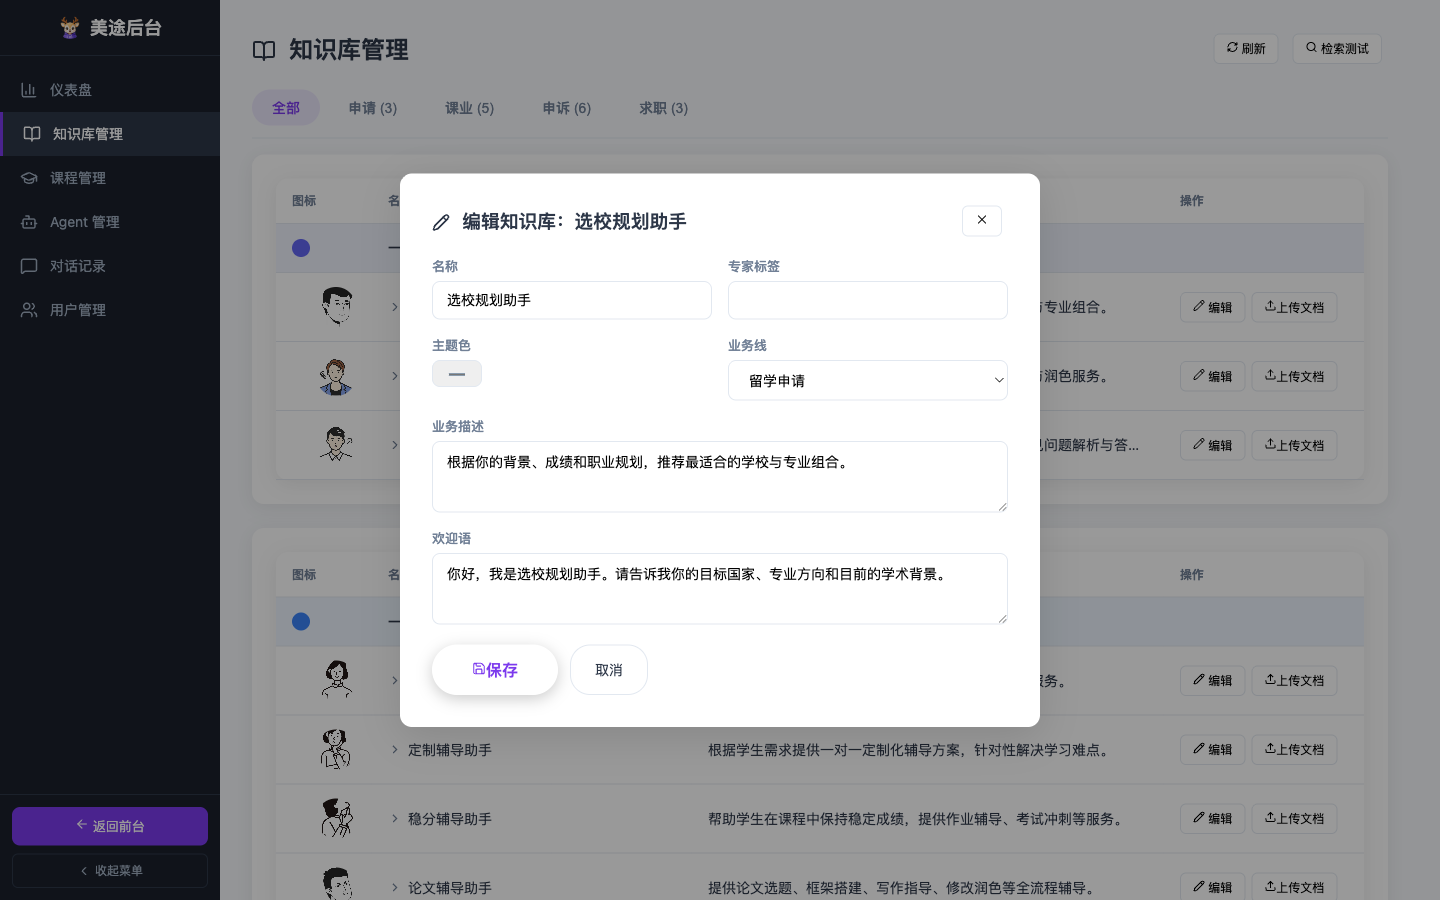This screenshot has height=900, width=1440.
Task: Open the 业务线 dropdown
Action: point(868,380)
